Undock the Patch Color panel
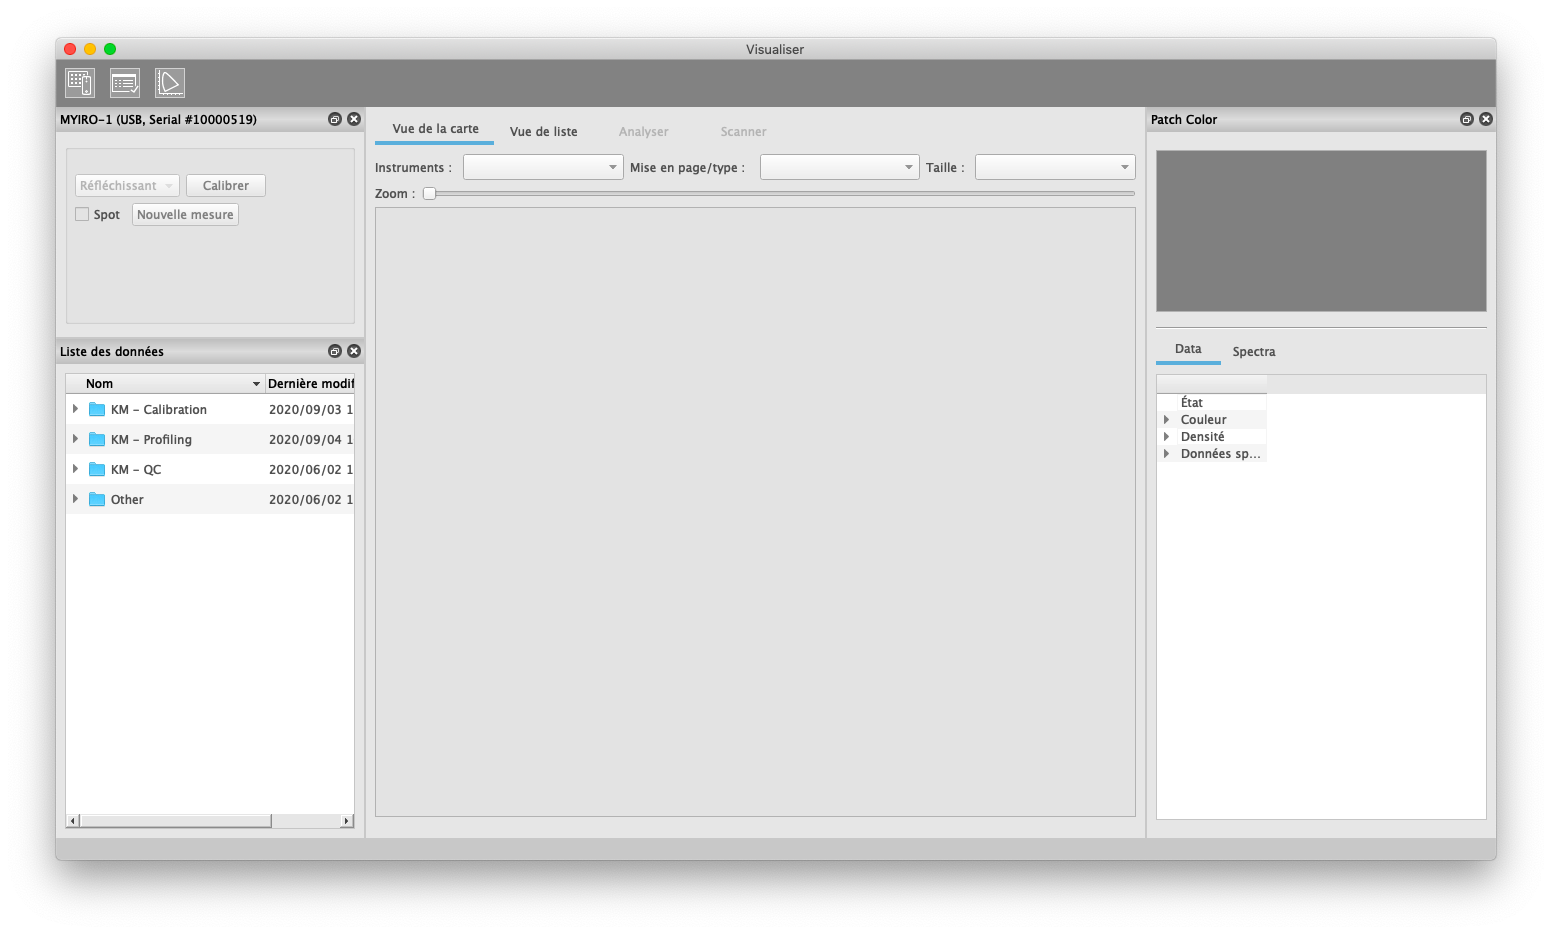Viewport: 1552px width, 934px height. coord(1467,119)
